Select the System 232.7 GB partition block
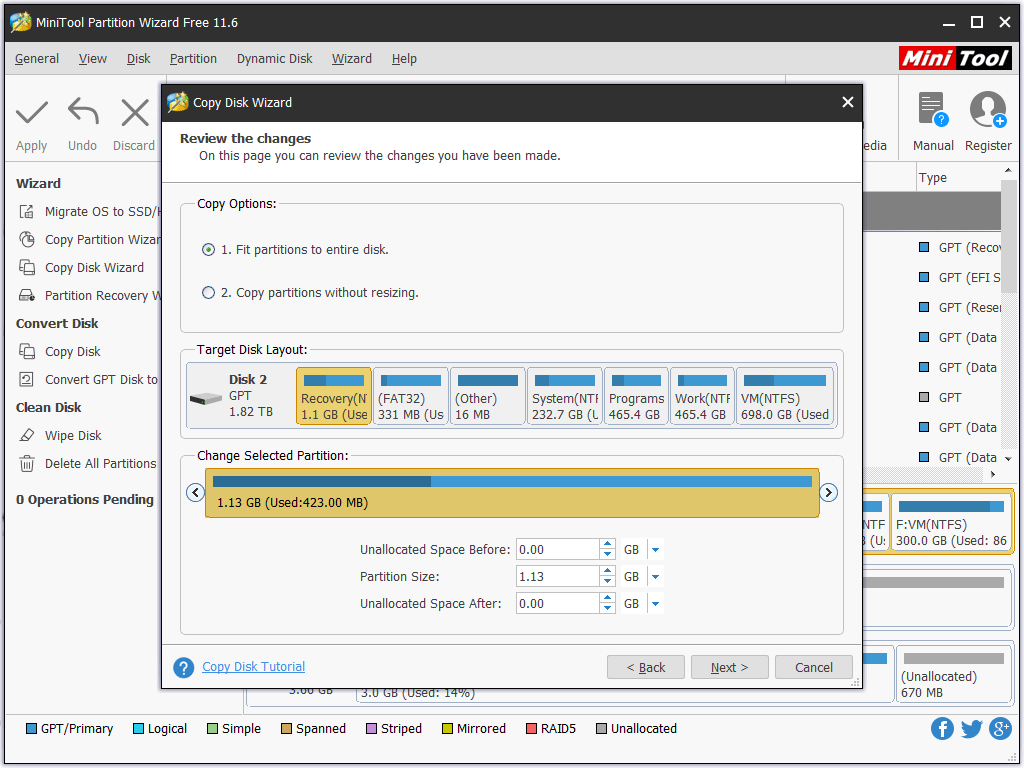 (565, 396)
